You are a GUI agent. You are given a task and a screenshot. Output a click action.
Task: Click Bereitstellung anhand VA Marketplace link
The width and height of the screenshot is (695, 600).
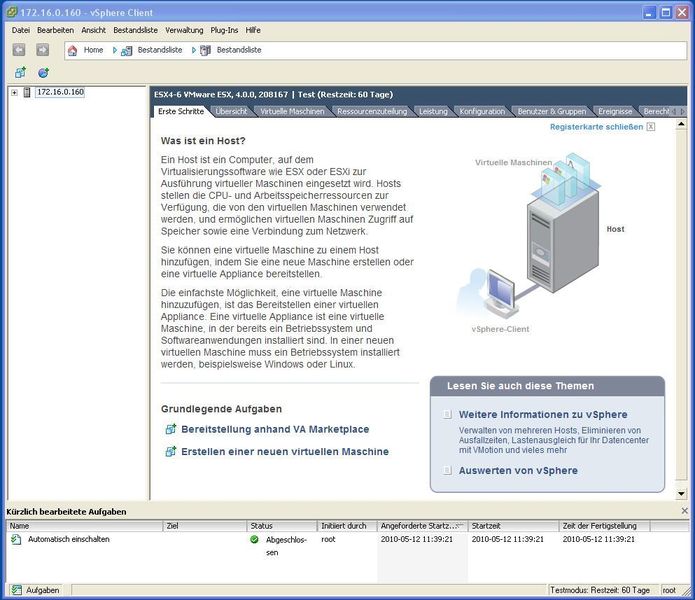pyautogui.click(x=275, y=429)
